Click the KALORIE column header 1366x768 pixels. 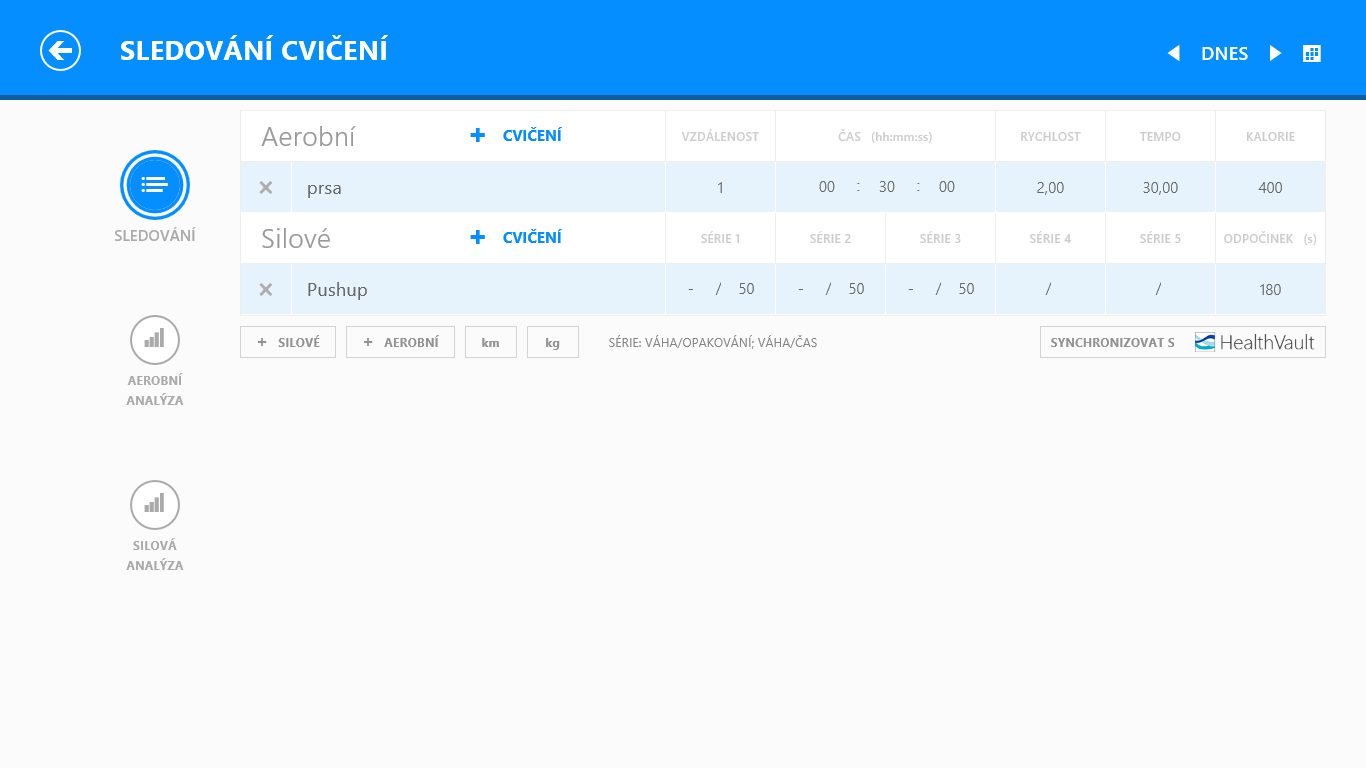(1270, 136)
